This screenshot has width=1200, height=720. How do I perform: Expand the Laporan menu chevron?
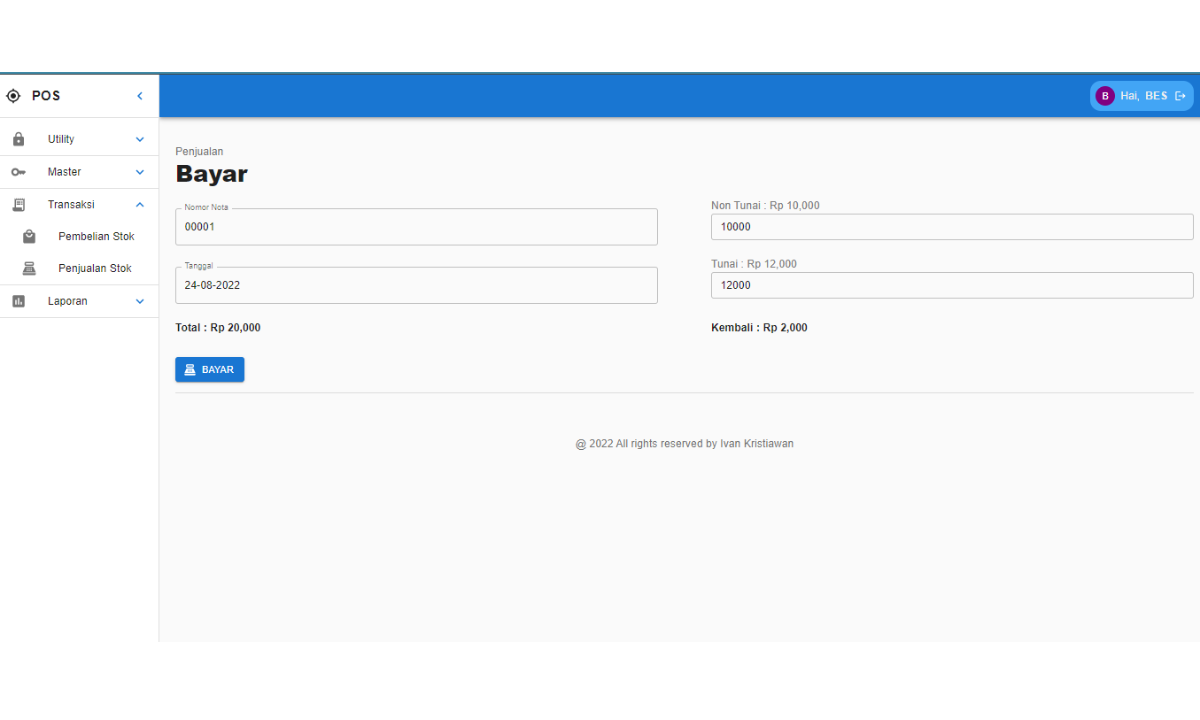140,301
